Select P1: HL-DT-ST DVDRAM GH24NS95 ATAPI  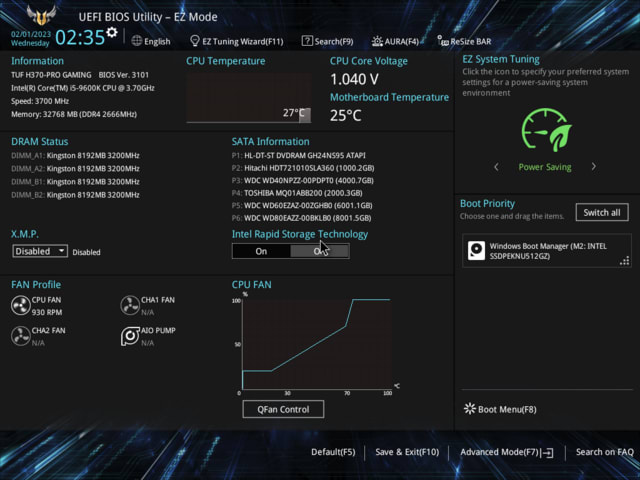(299, 156)
